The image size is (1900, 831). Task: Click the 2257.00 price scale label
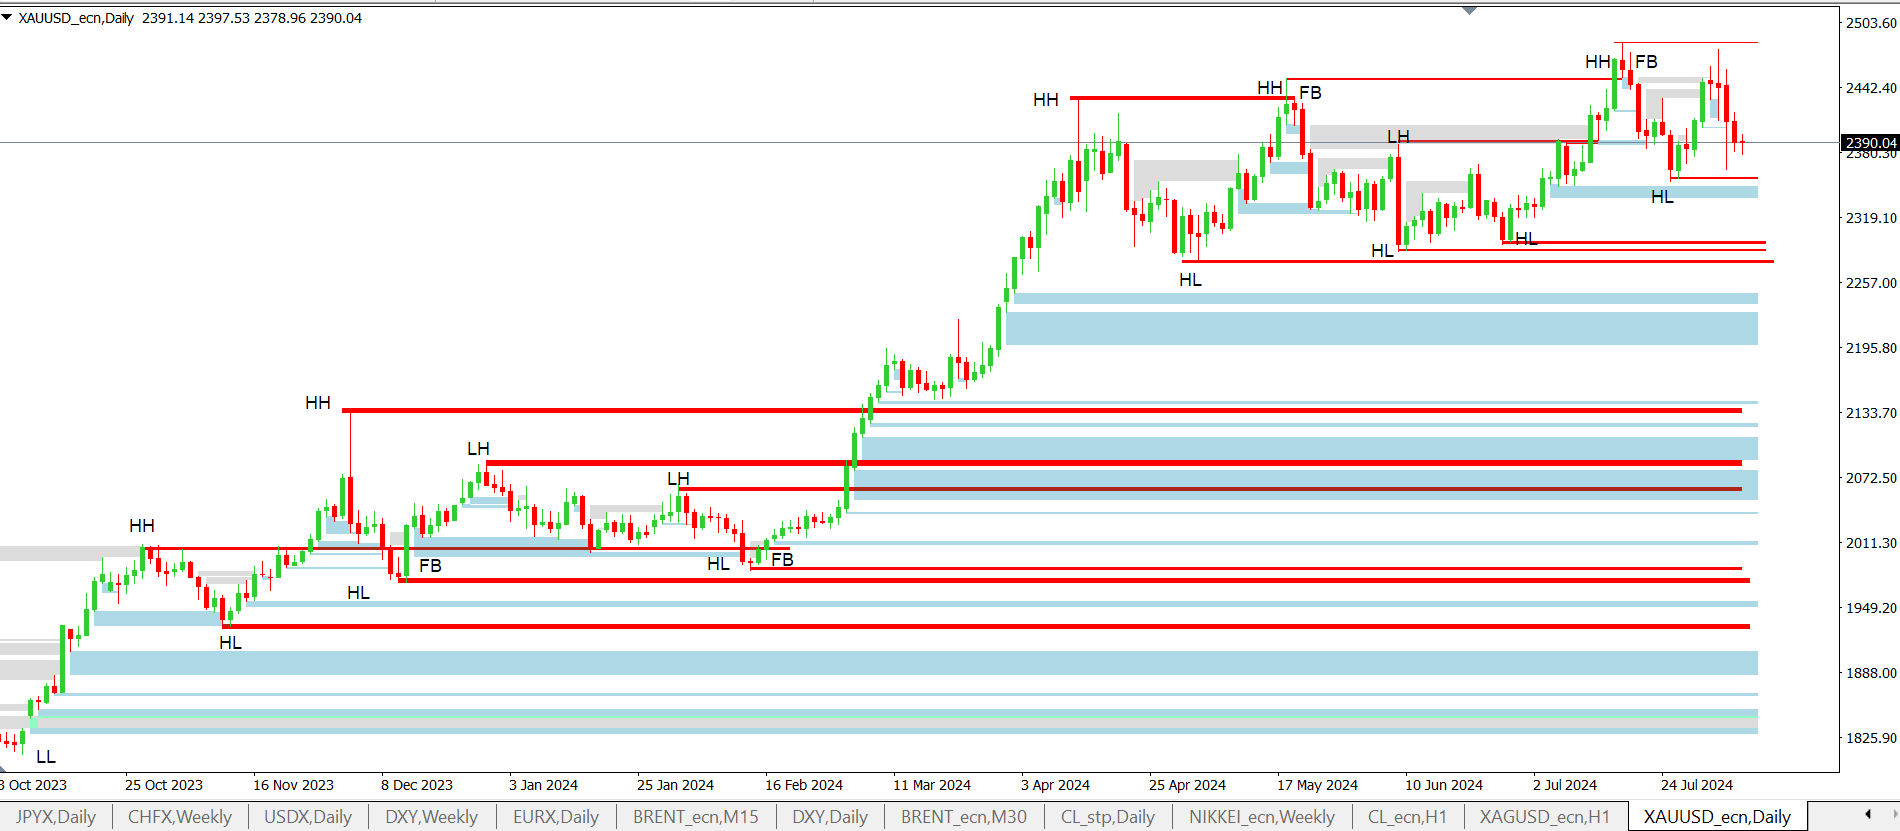coord(1871,283)
